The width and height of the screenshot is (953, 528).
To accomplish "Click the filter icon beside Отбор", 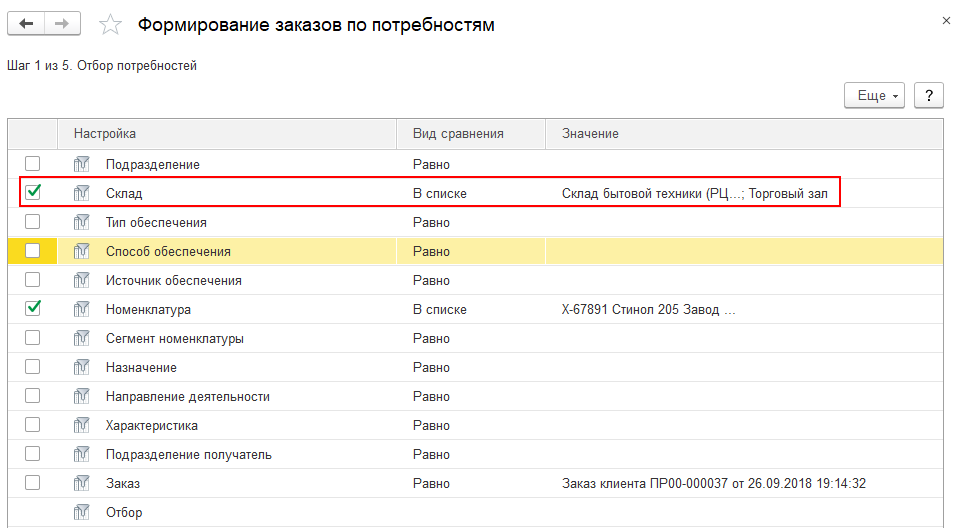I will 82,512.
